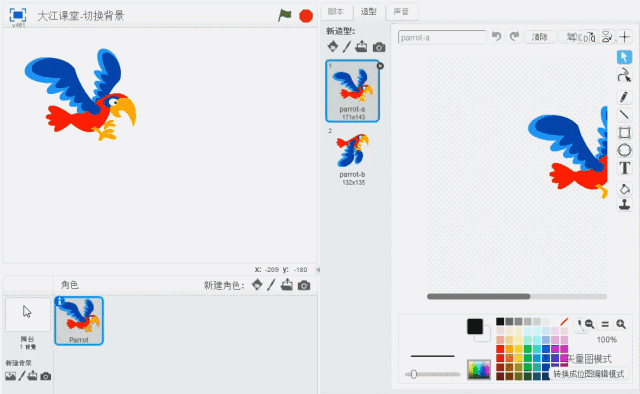
Task: Click the costume name field parrot-a
Action: [442, 38]
